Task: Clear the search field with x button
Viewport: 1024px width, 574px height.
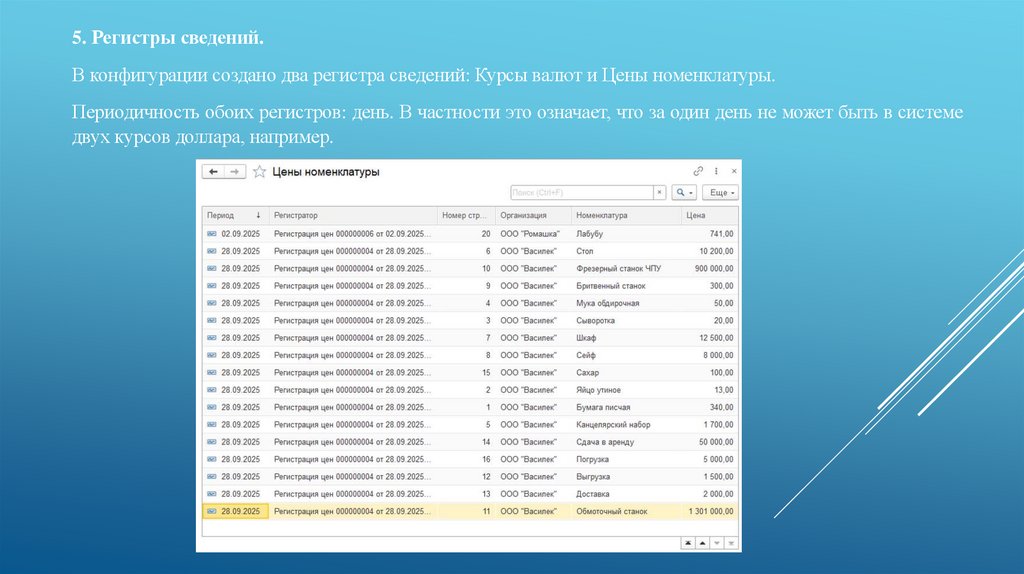Action: click(660, 193)
